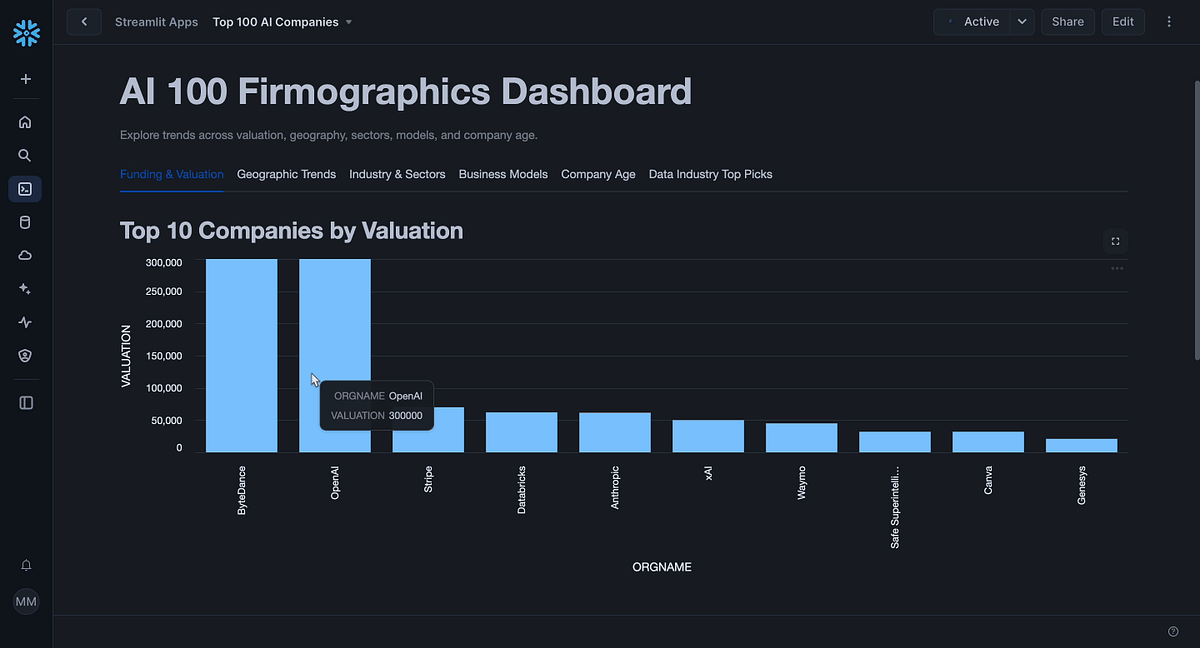Switch to the Business Models tab

pyautogui.click(x=503, y=174)
